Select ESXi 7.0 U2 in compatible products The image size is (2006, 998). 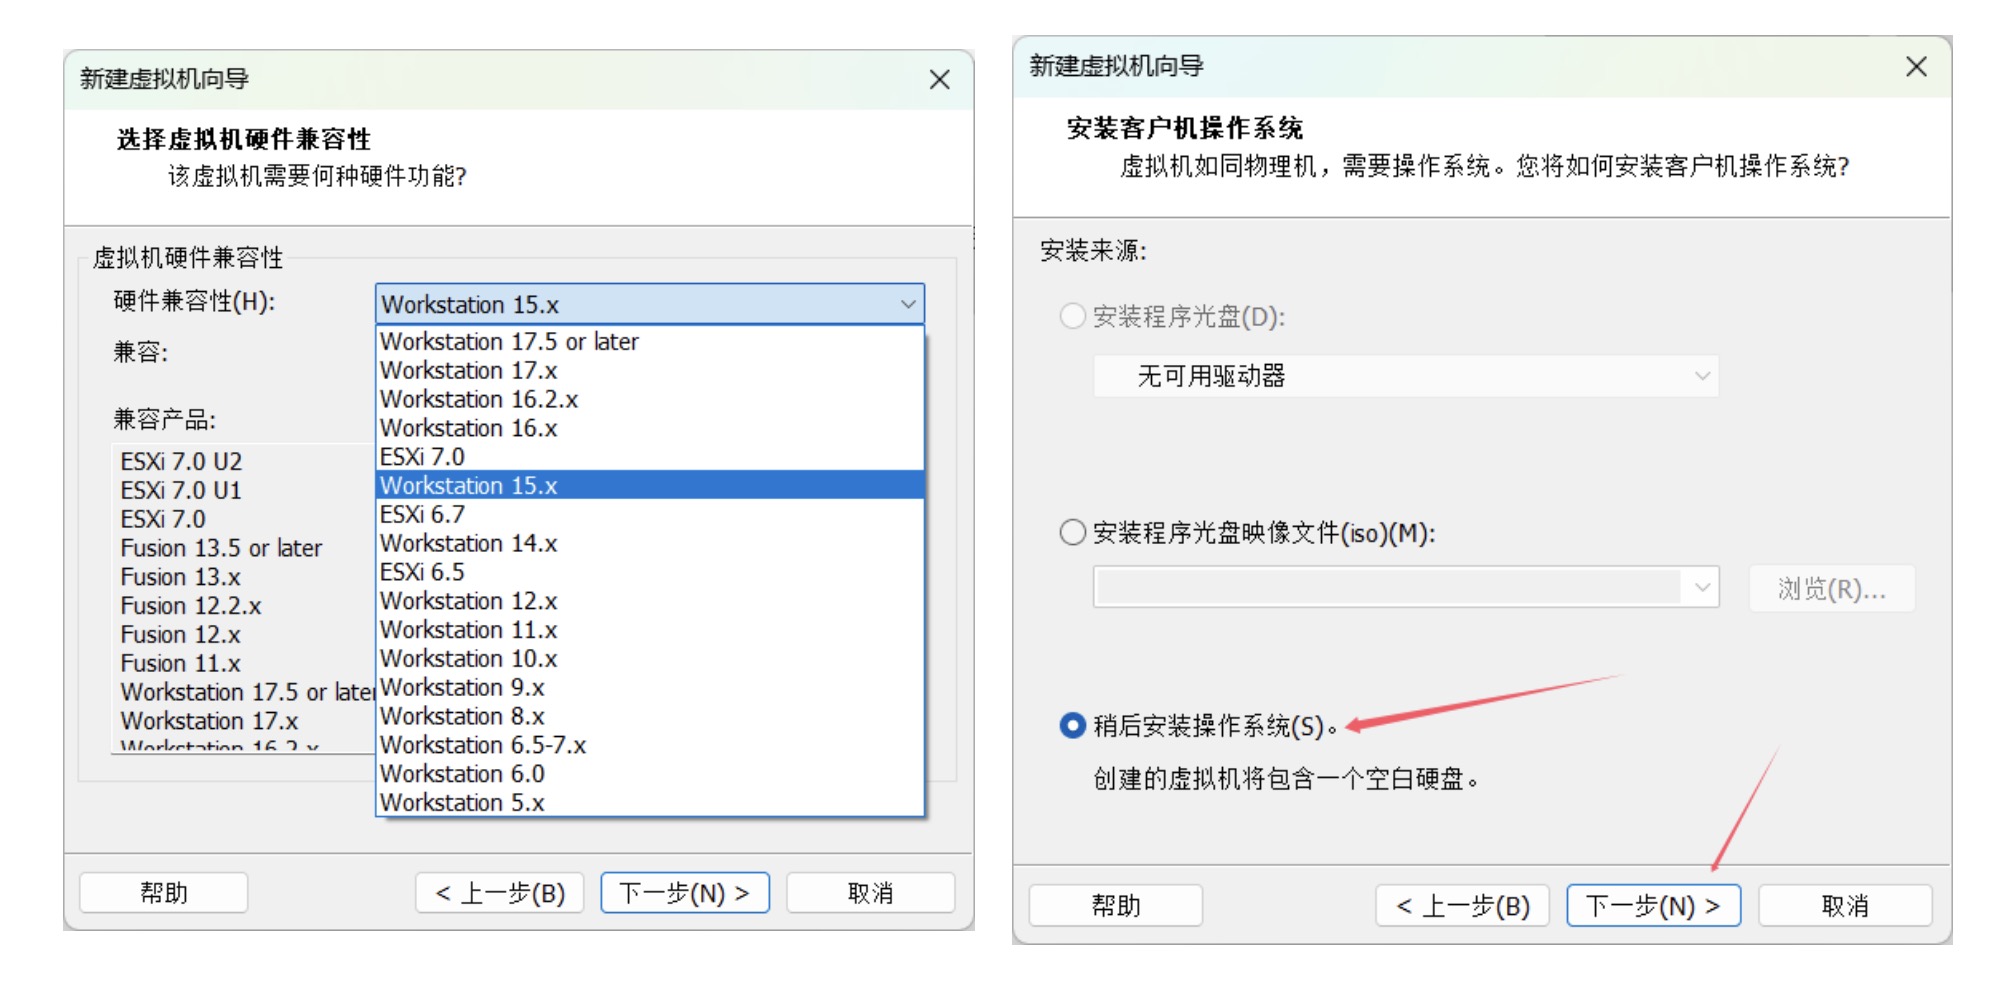point(181,462)
